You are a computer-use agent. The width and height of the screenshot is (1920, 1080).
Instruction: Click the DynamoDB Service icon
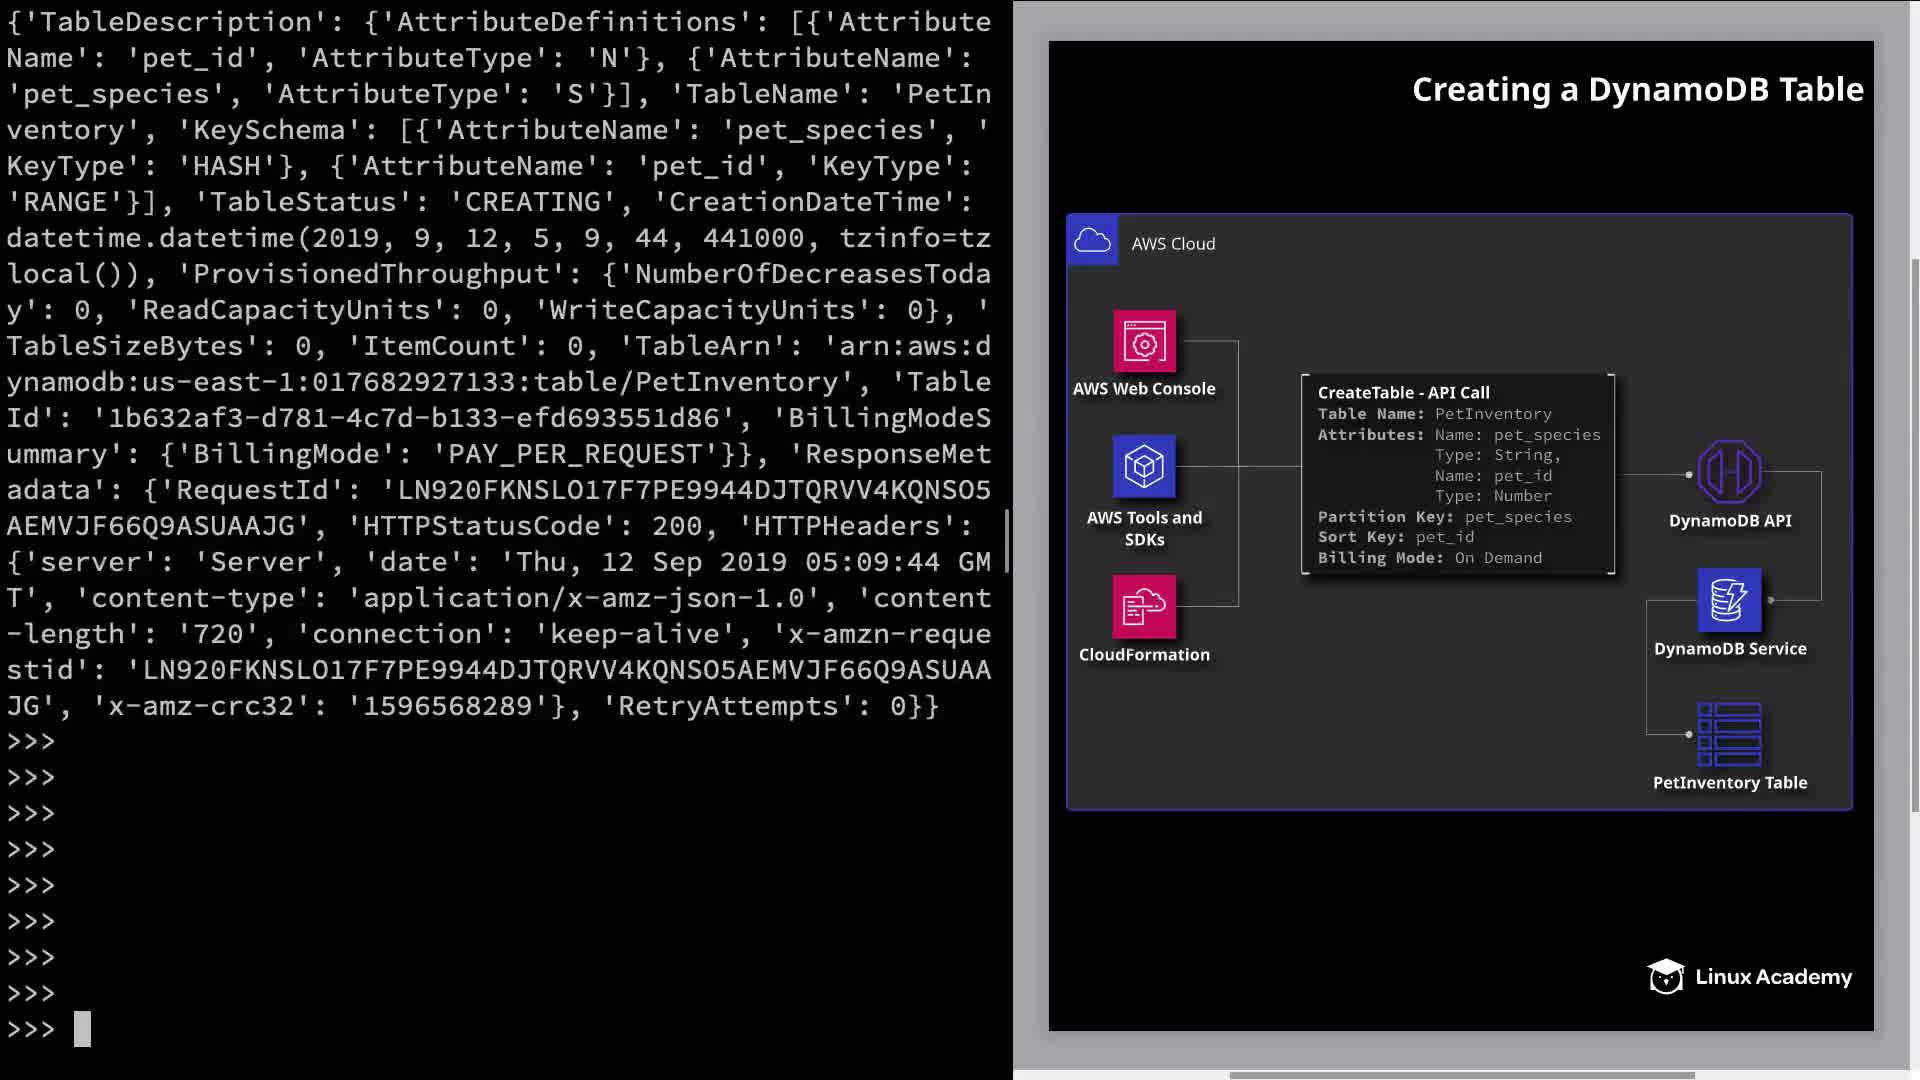(x=1729, y=600)
